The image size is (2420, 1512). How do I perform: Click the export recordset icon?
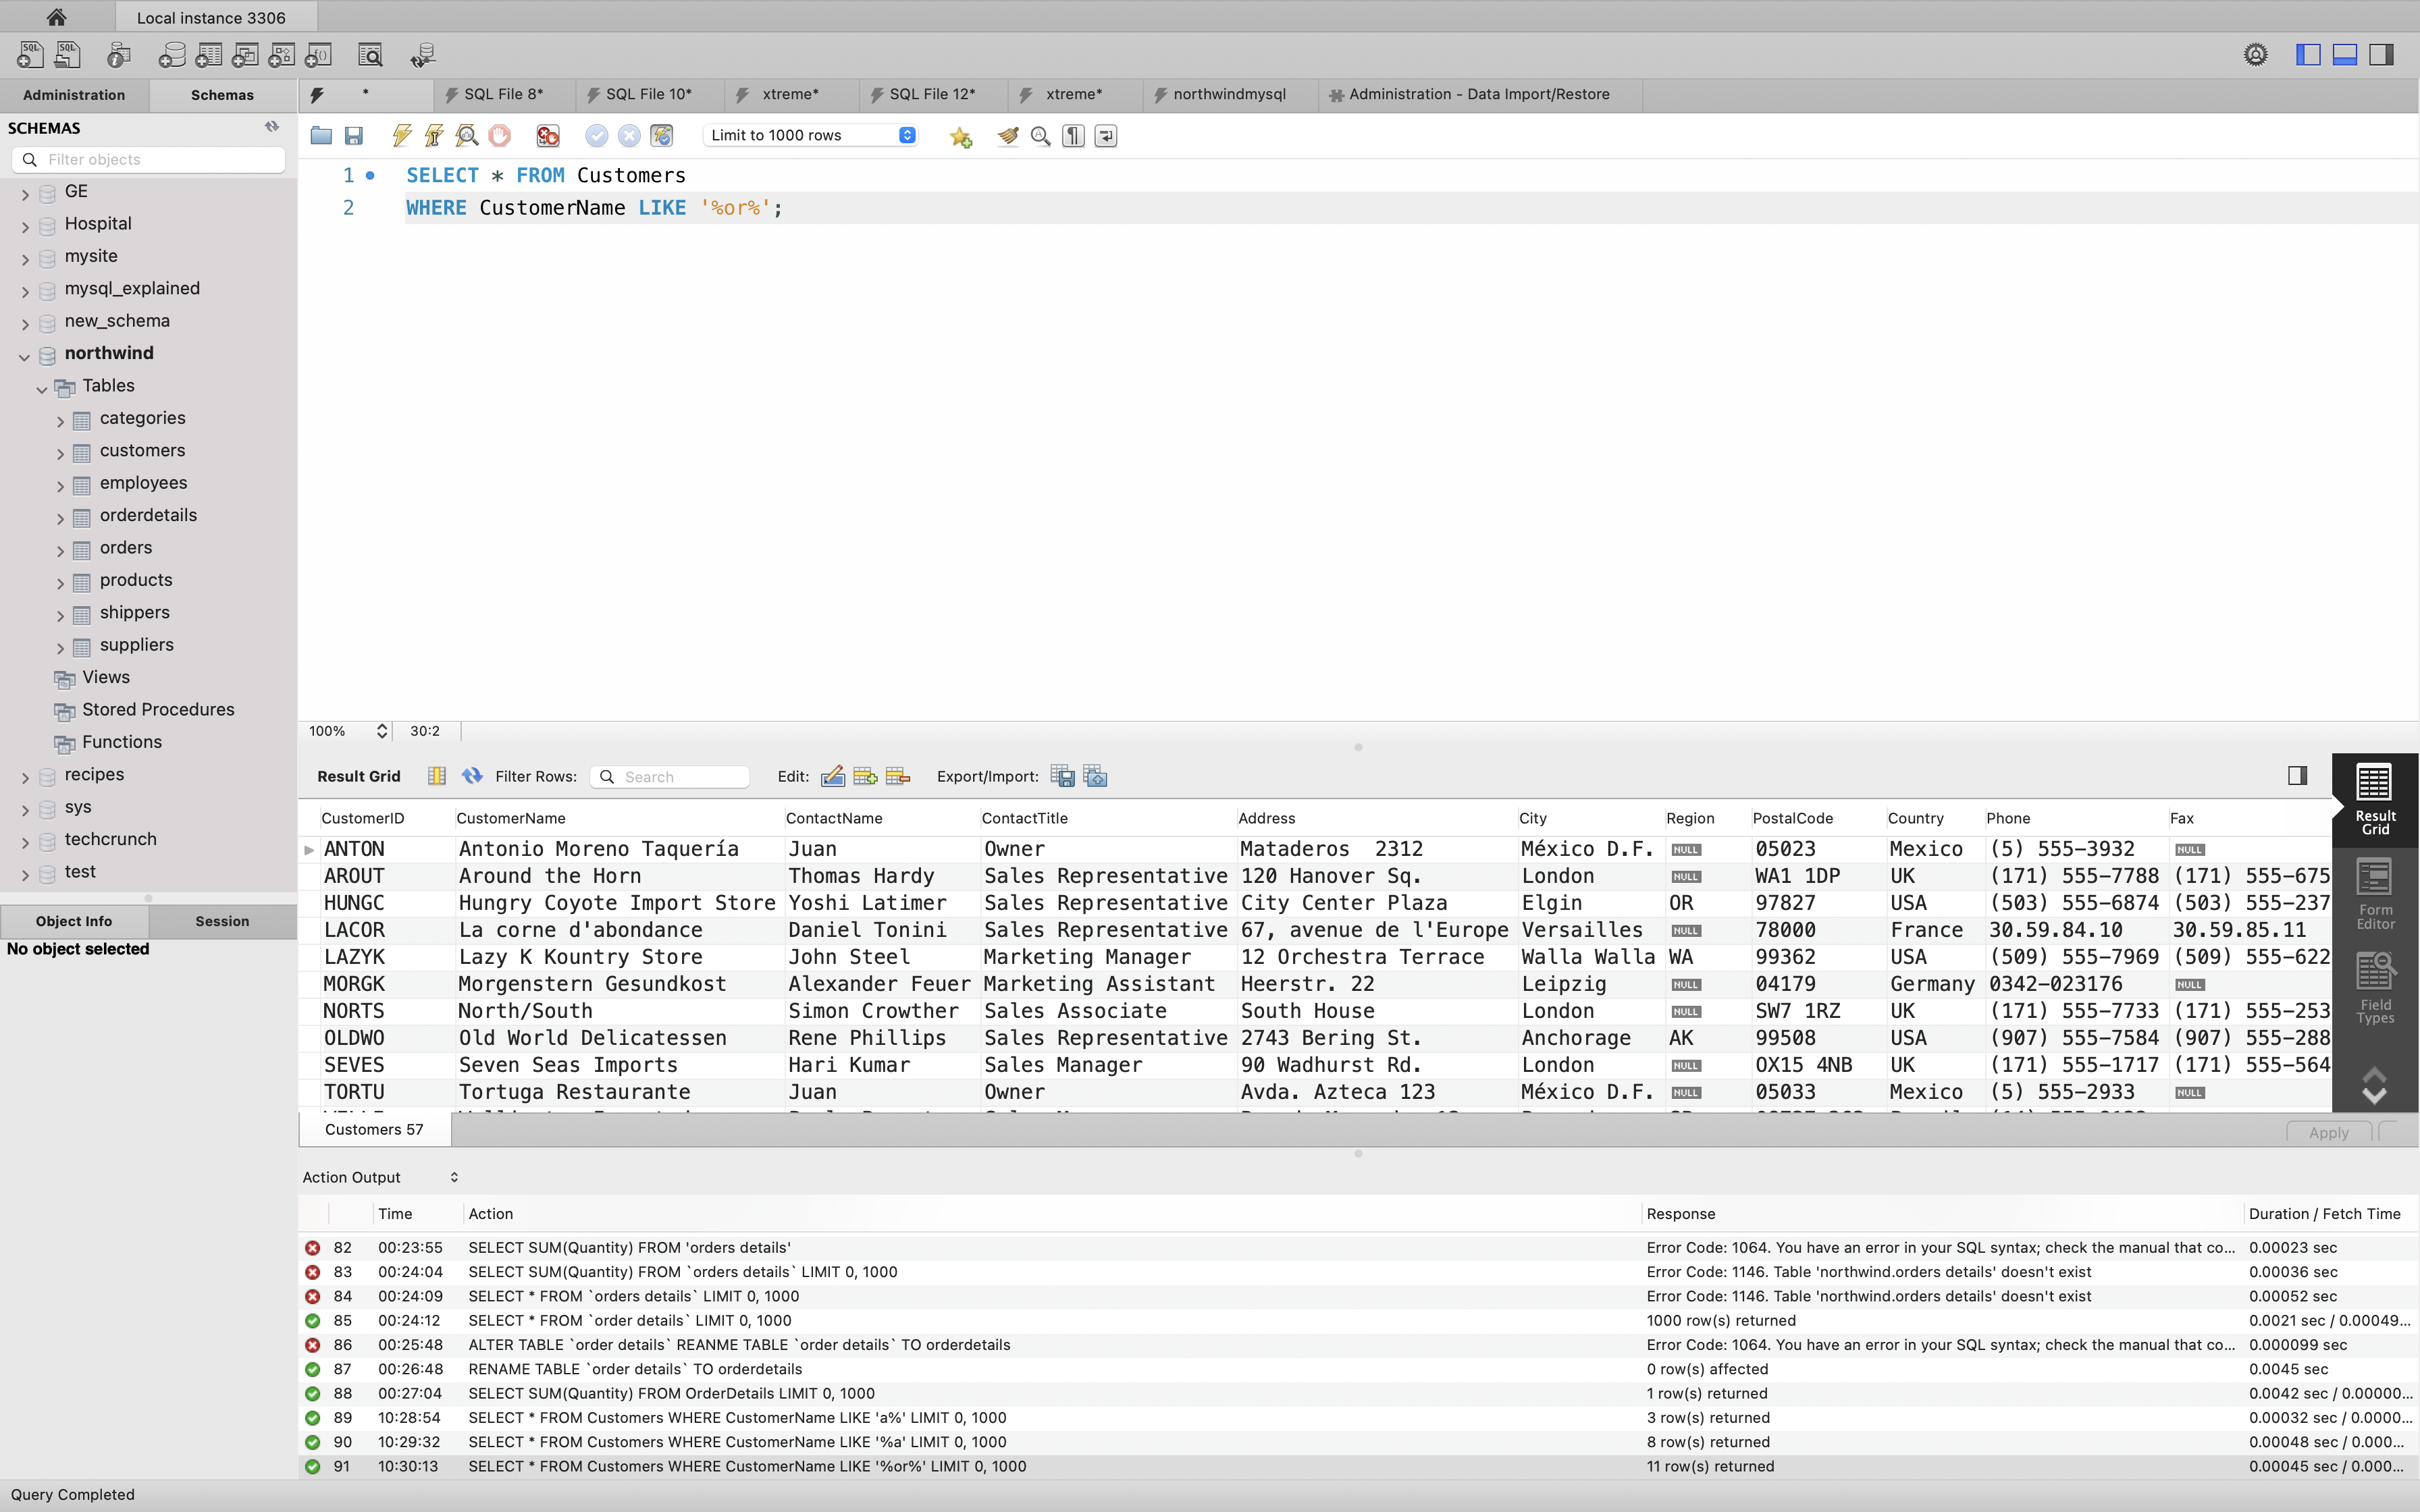coord(1062,776)
